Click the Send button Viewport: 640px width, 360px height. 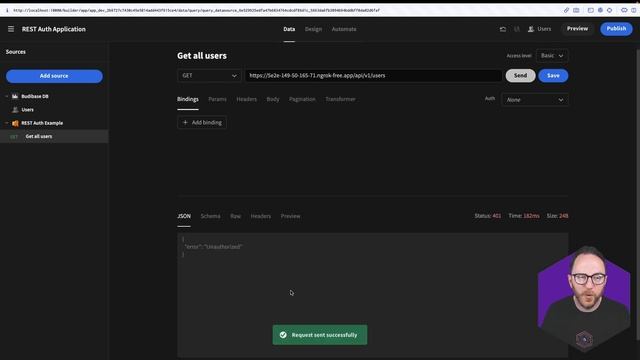(x=520, y=76)
